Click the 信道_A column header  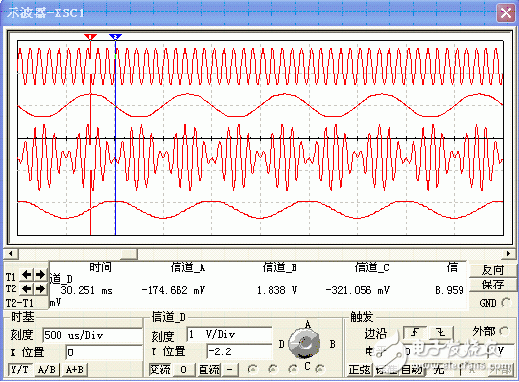click(x=188, y=267)
